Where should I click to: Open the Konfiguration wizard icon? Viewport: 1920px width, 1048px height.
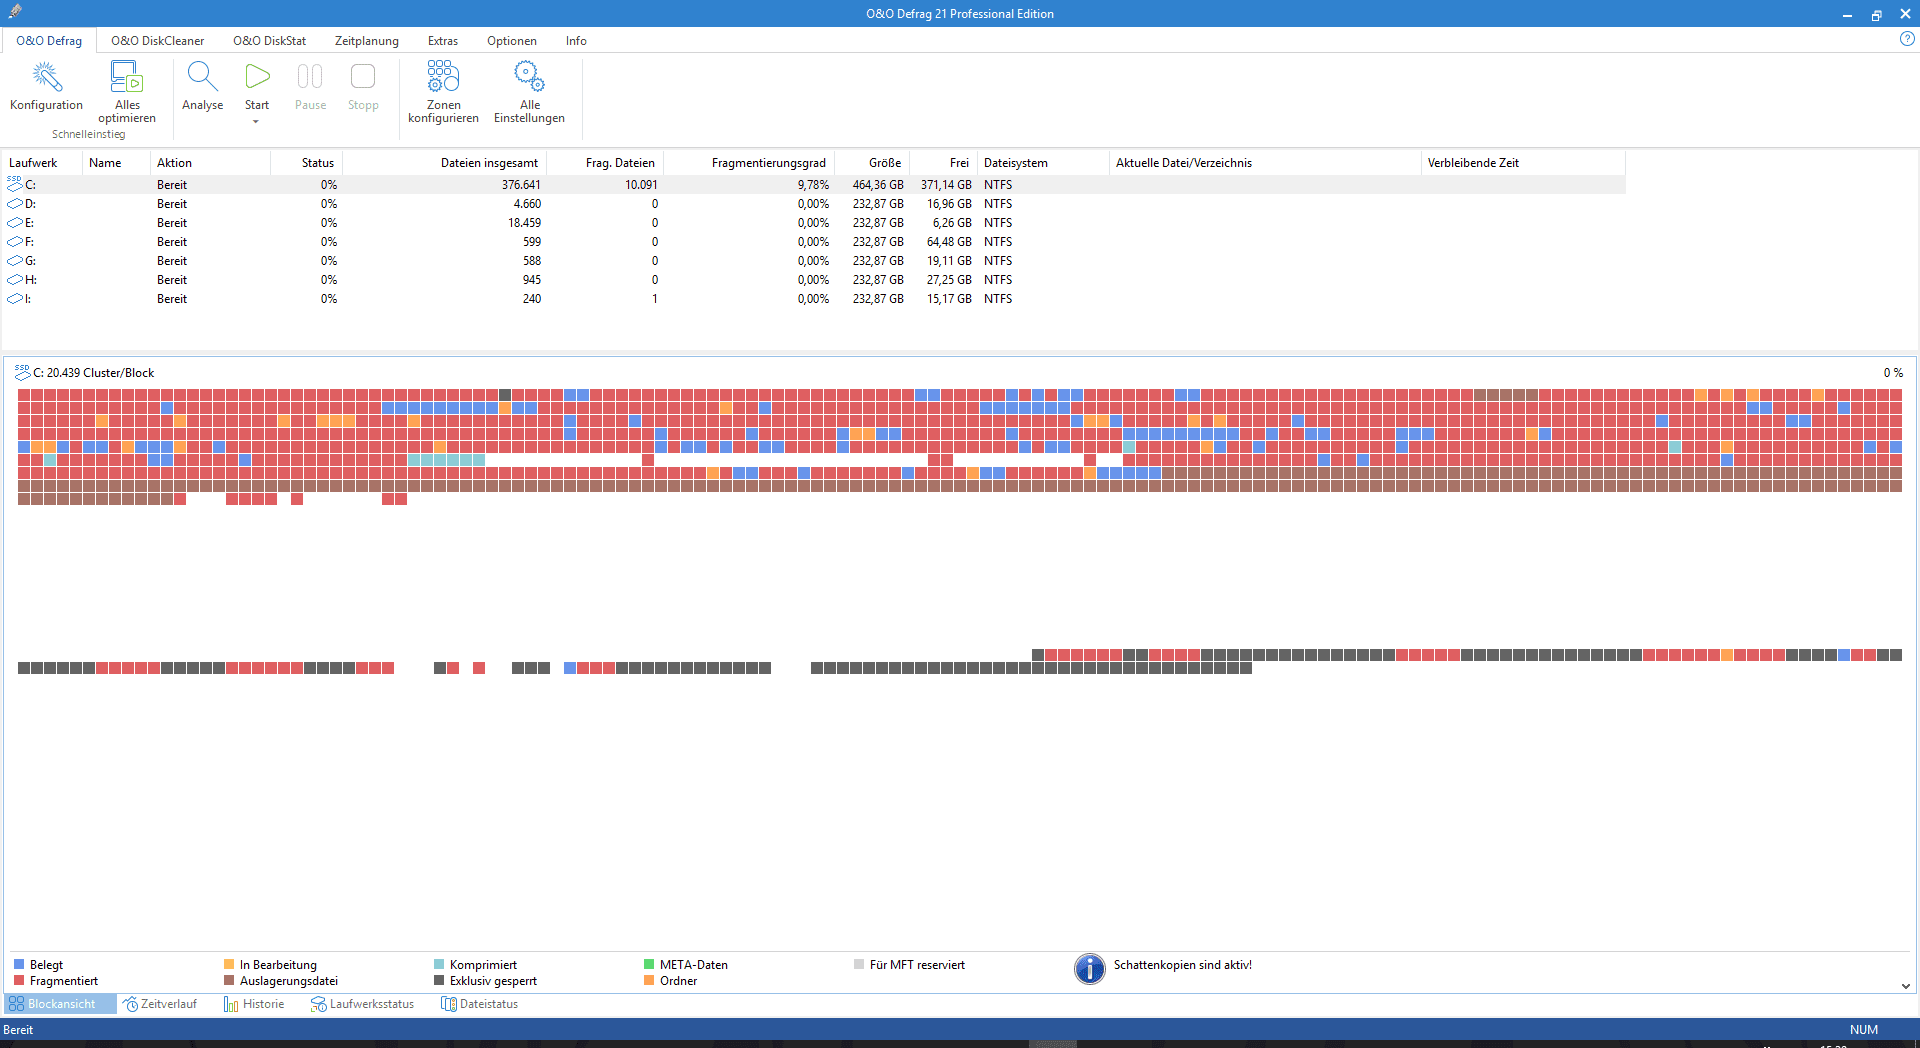point(46,77)
